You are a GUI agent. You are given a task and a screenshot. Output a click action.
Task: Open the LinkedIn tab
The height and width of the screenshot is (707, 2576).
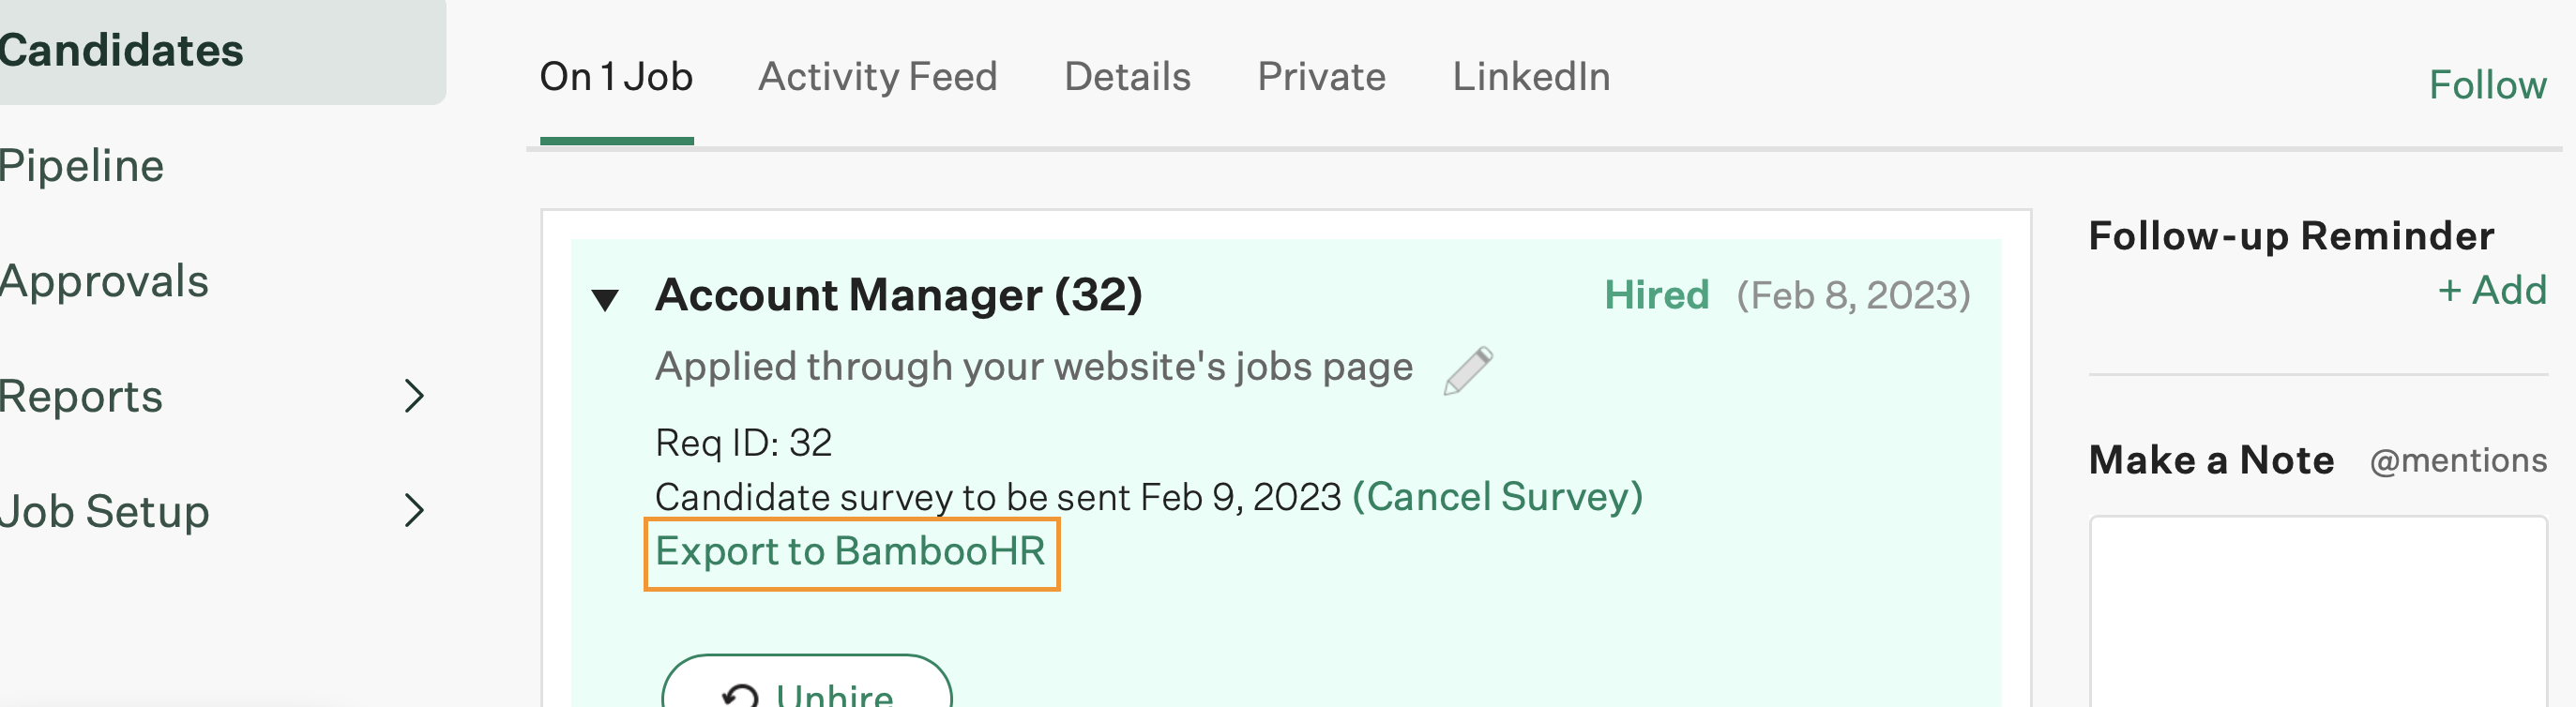1532,76
